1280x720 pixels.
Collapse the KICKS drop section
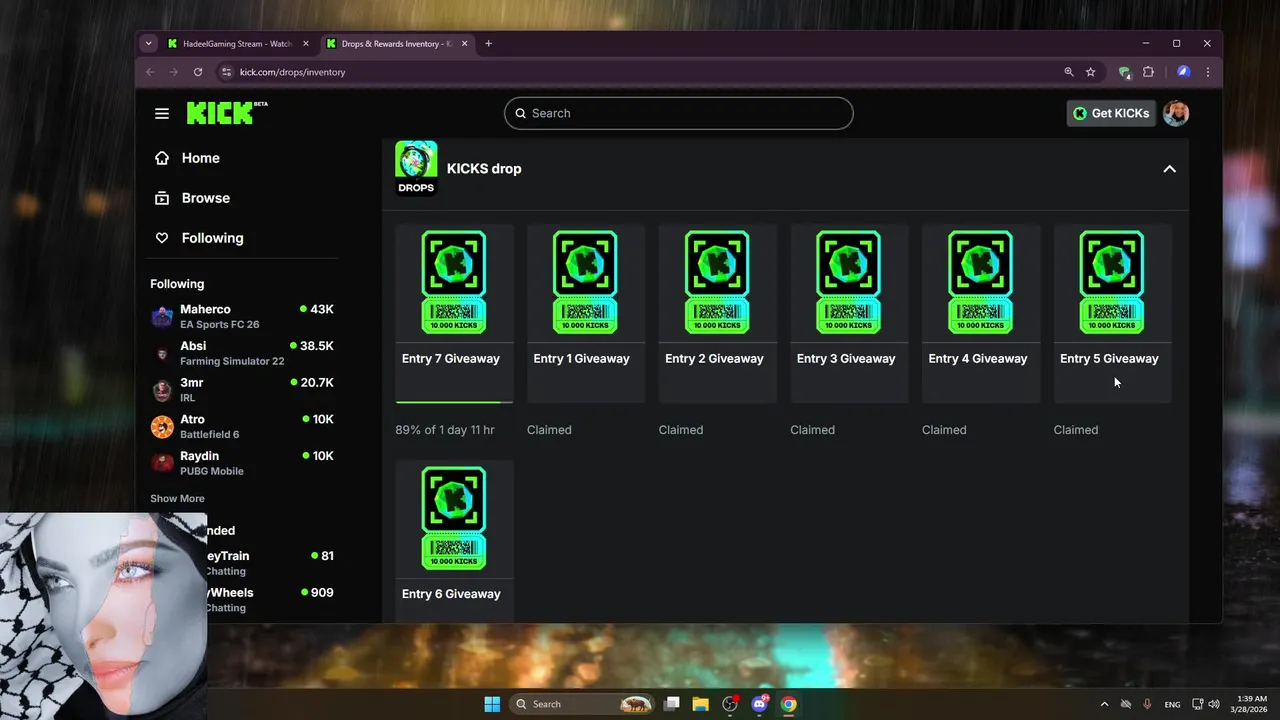[1169, 169]
